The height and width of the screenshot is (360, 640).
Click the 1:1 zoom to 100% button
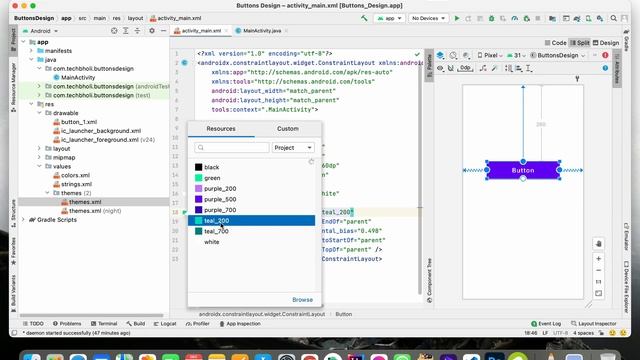click(x=598, y=282)
